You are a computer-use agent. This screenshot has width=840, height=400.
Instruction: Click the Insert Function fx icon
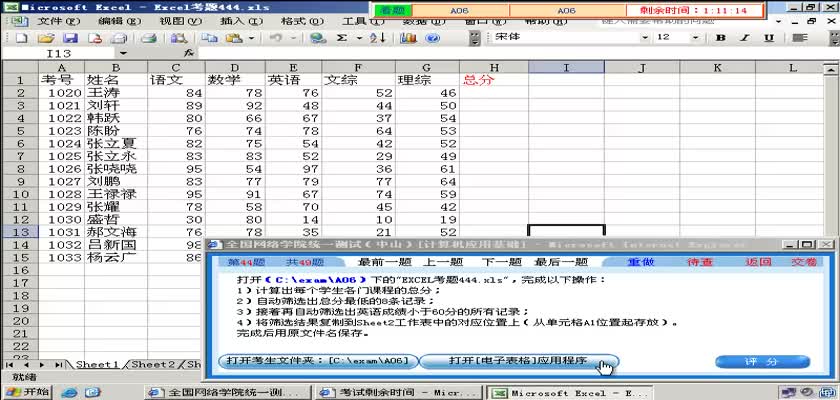(x=189, y=53)
